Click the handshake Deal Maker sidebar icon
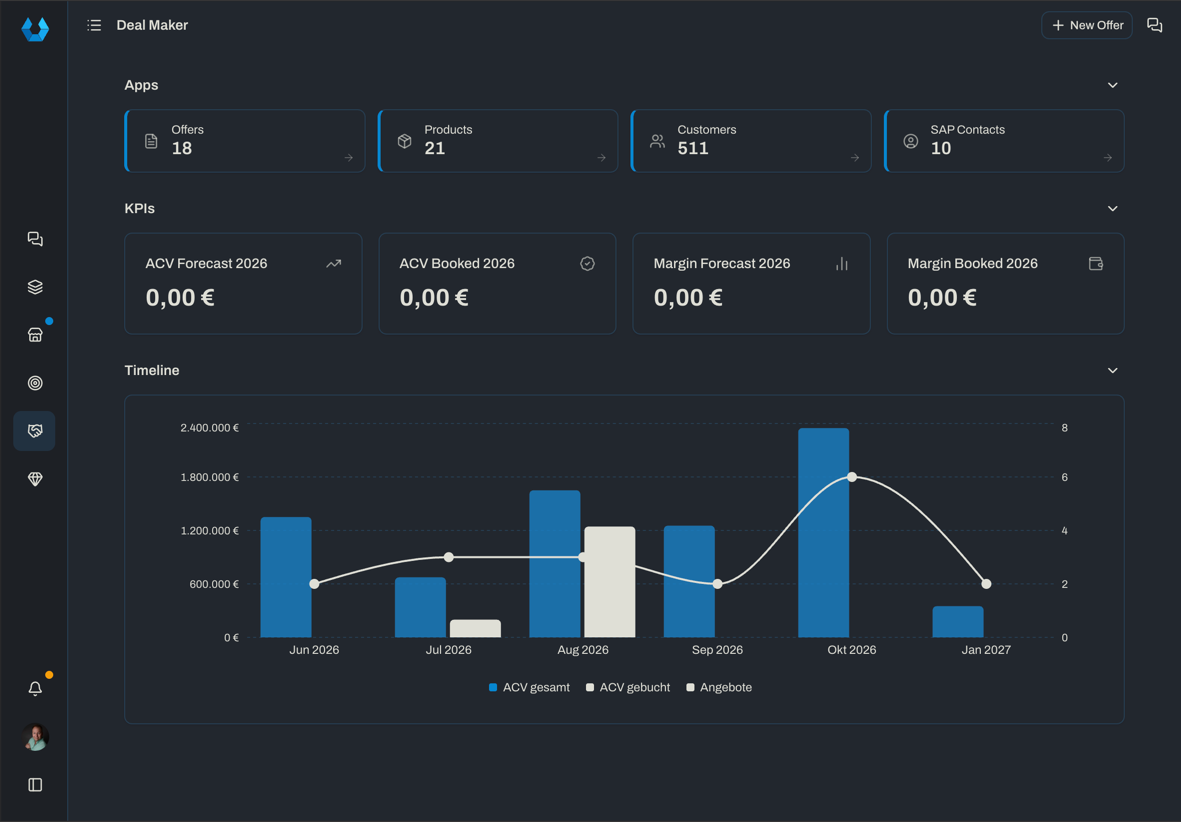Screen dimensions: 1181x822 (35, 431)
